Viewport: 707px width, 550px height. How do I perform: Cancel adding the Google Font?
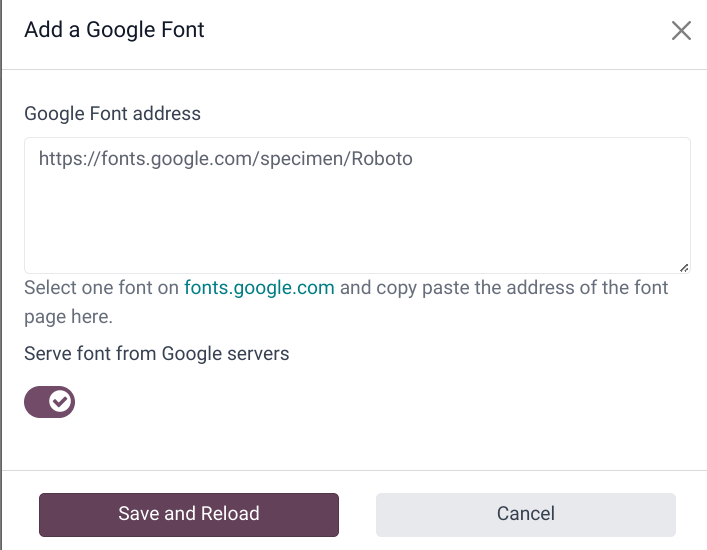(x=525, y=514)
